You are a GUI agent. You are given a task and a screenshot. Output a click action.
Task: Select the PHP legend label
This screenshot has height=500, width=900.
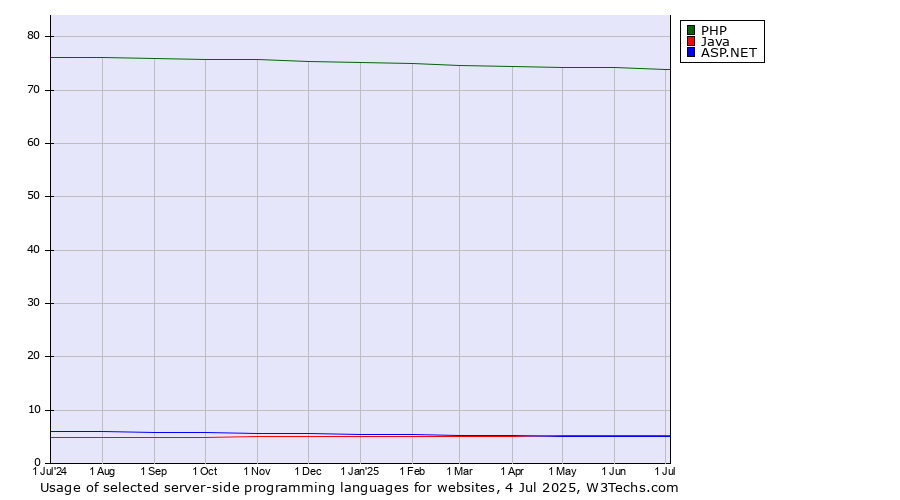(x=714, y=30)
